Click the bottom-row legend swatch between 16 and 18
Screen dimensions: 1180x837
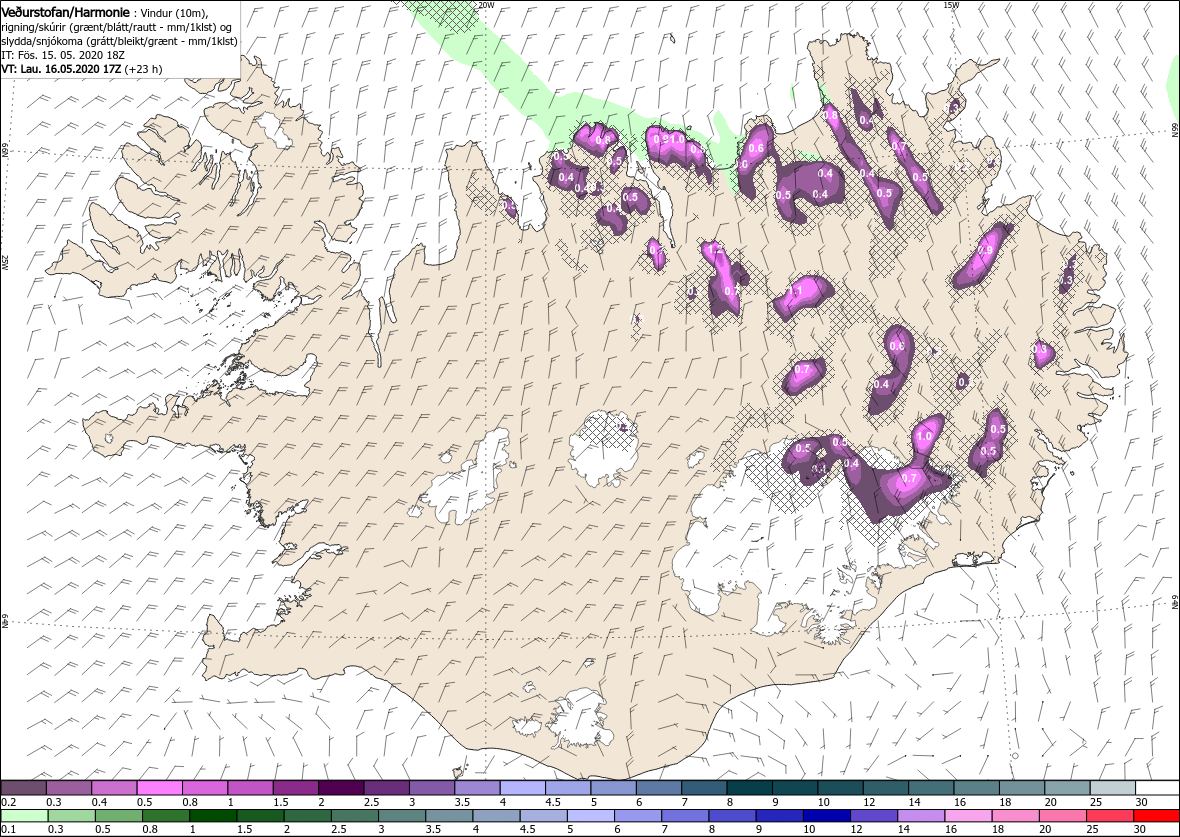coord(969,816)
